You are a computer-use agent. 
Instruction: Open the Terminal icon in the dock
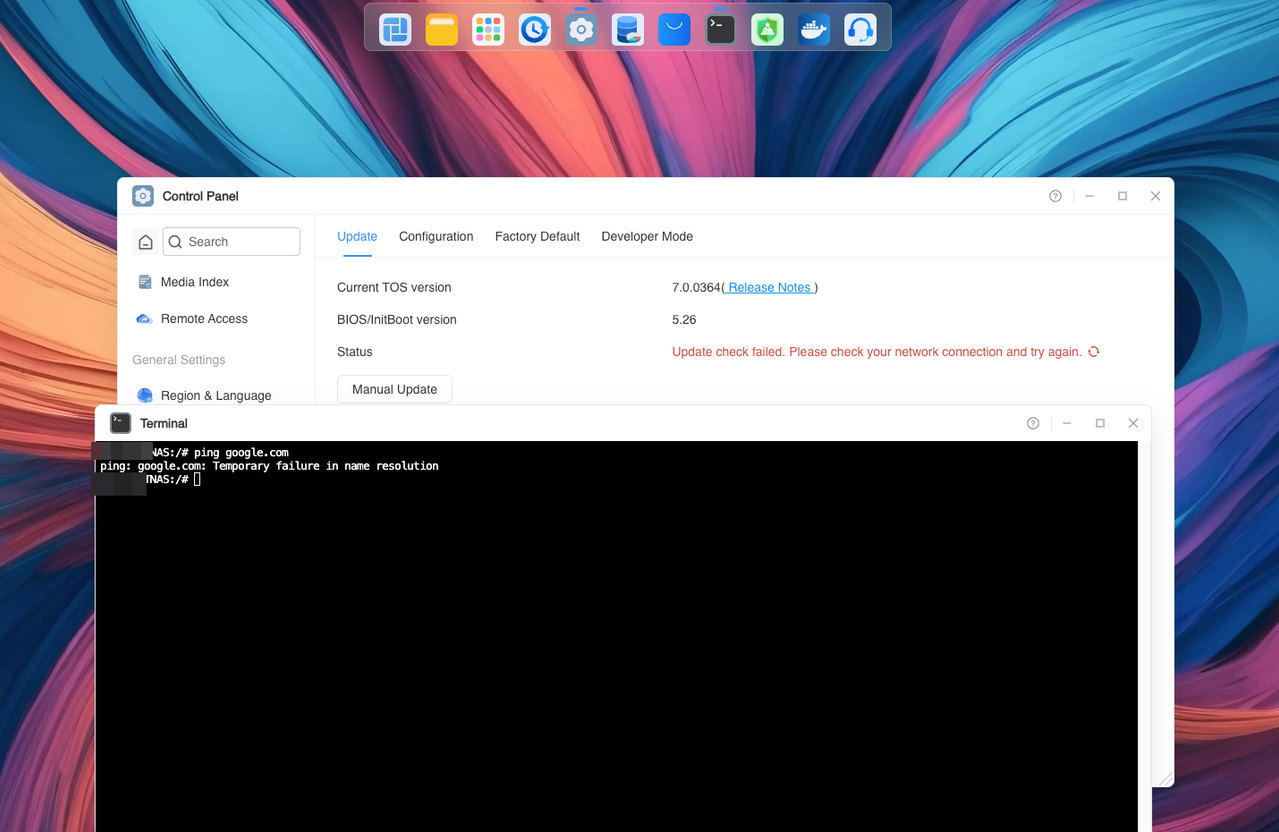721,30
